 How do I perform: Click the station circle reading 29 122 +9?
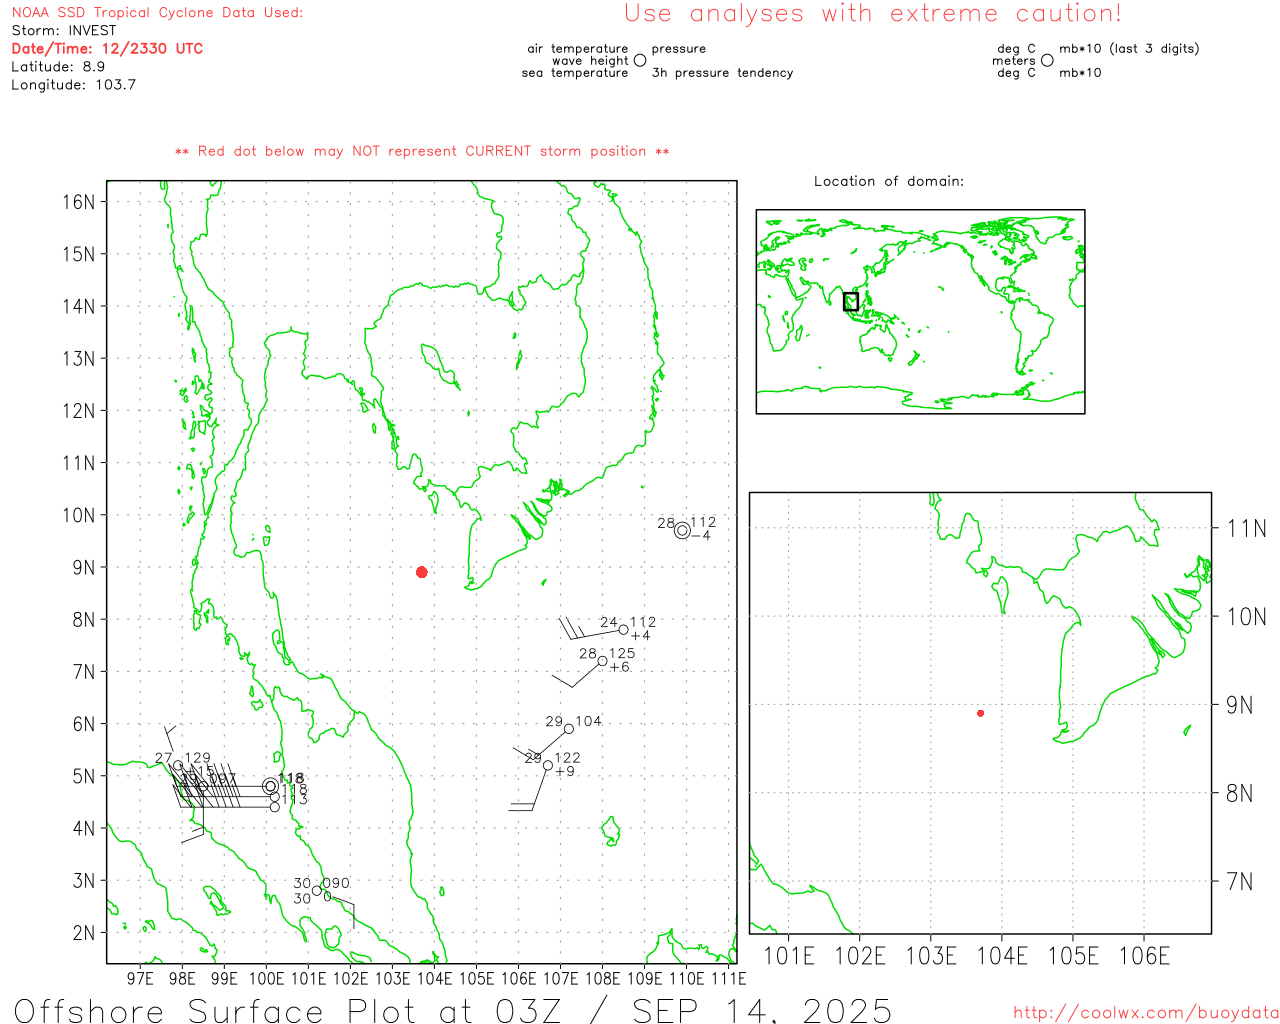(x=548, y=765)
